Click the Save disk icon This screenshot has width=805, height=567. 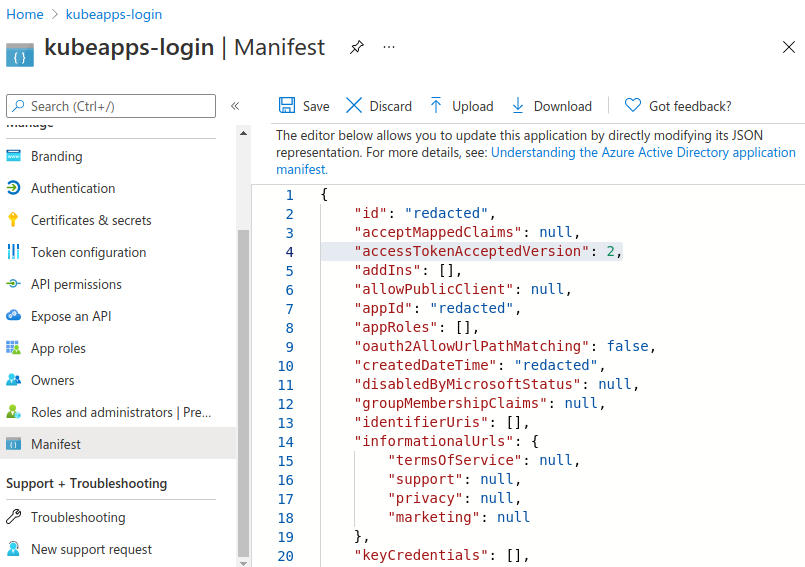287,105
